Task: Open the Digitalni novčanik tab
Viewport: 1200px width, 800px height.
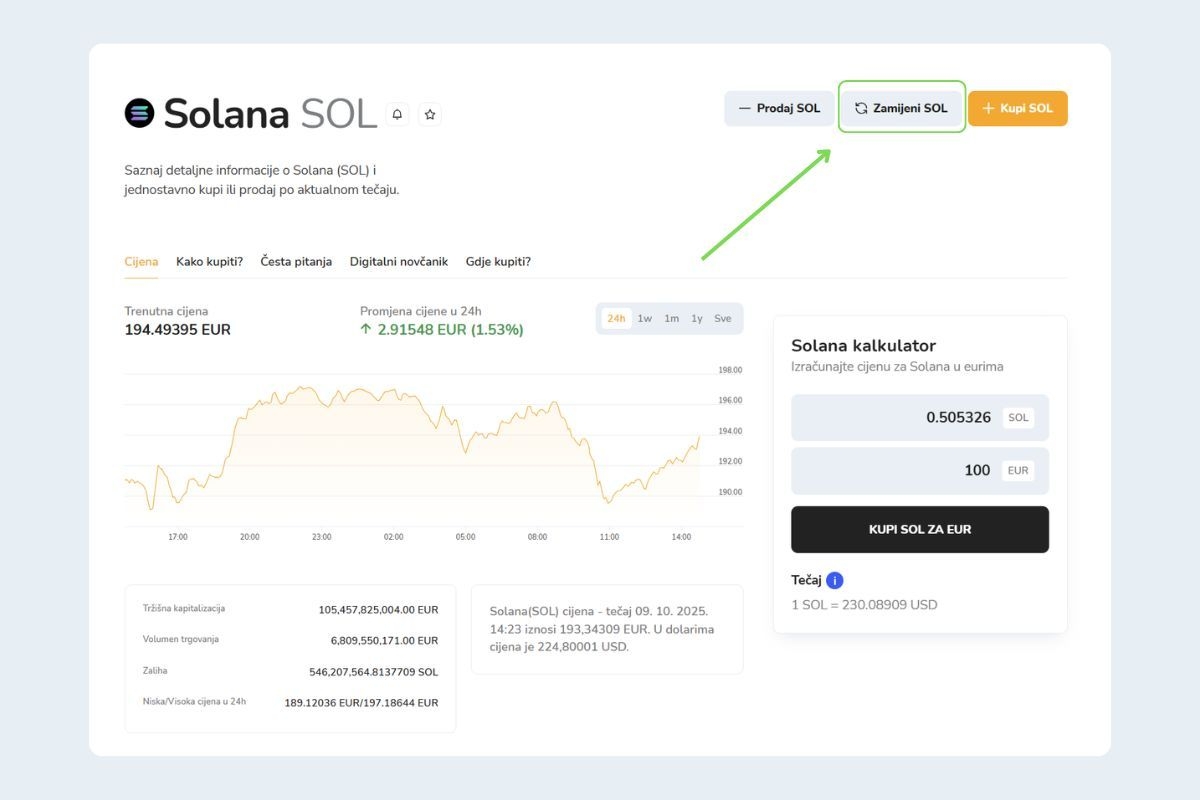Action: (x=398, y=261)
